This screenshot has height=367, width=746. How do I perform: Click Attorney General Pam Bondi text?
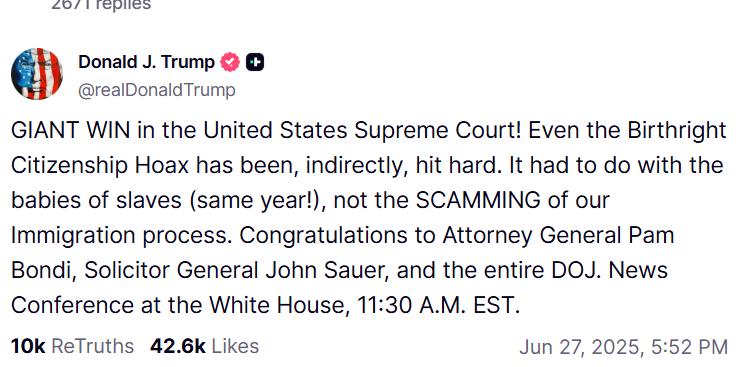(343, 253)
